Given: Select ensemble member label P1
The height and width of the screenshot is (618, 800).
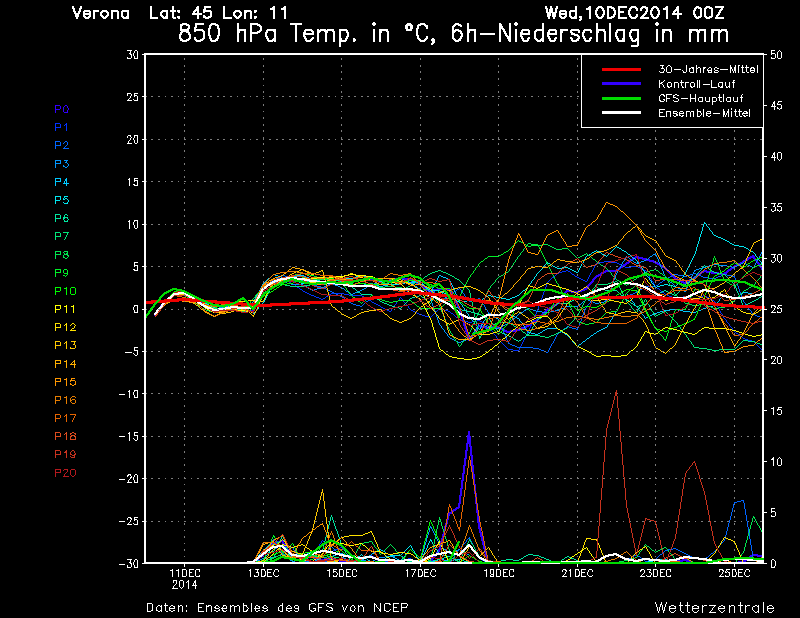Looking at the screenshot, I should (62, 127).
